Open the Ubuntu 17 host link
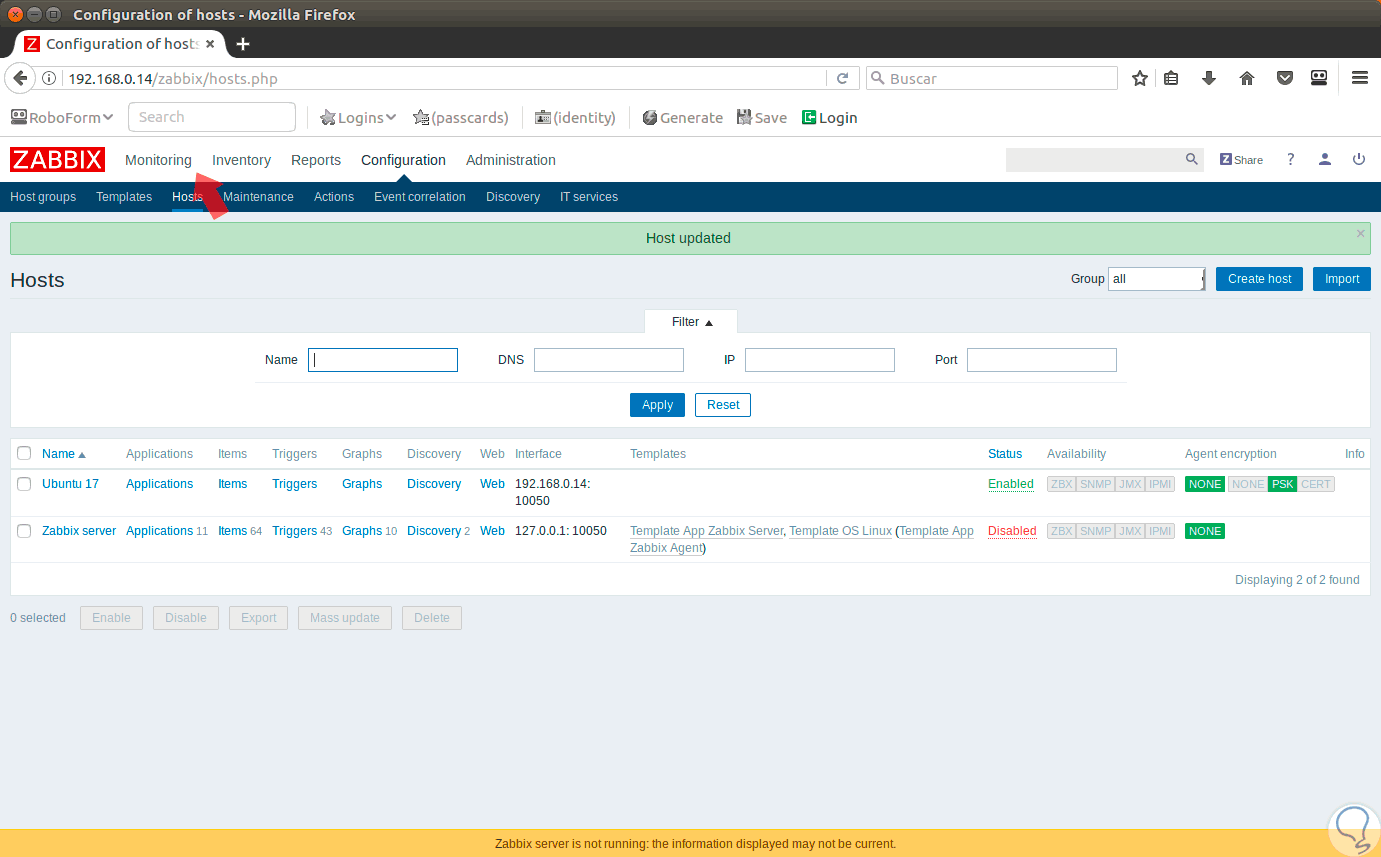The image size is (1381, 857). (70, 484)
